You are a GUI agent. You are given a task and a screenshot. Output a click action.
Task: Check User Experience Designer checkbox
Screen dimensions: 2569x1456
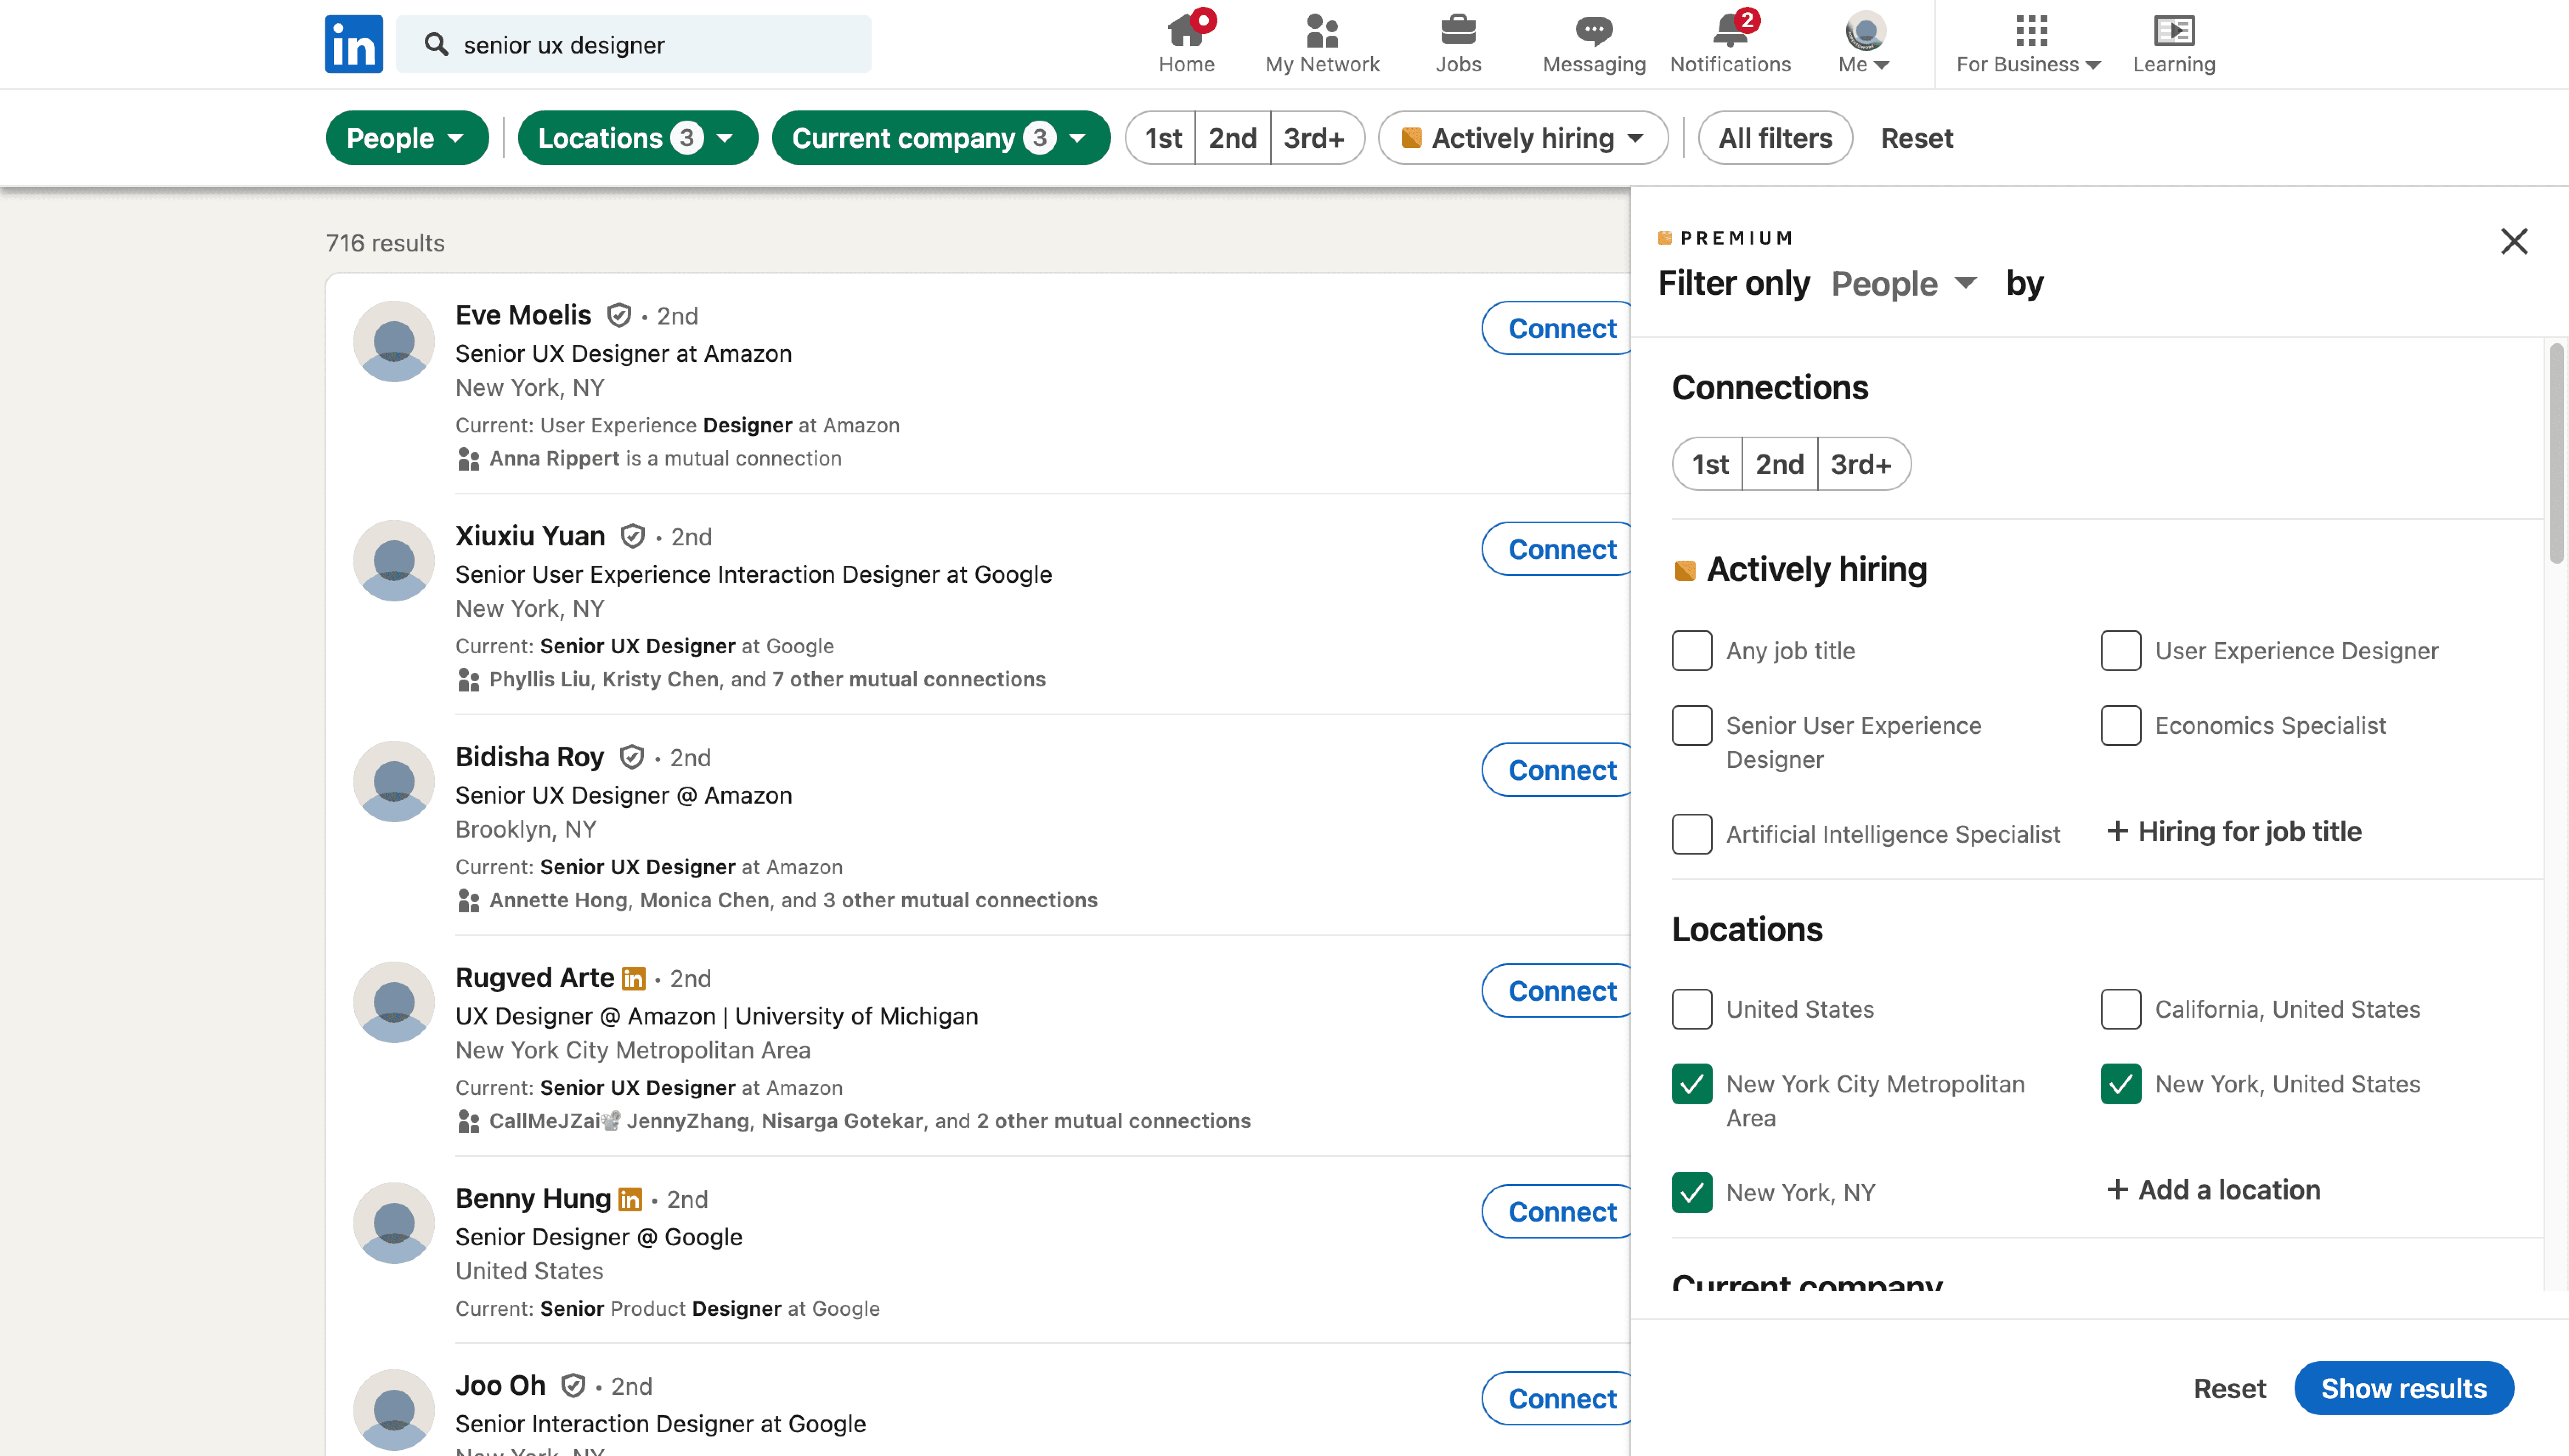coord(2121,651)
